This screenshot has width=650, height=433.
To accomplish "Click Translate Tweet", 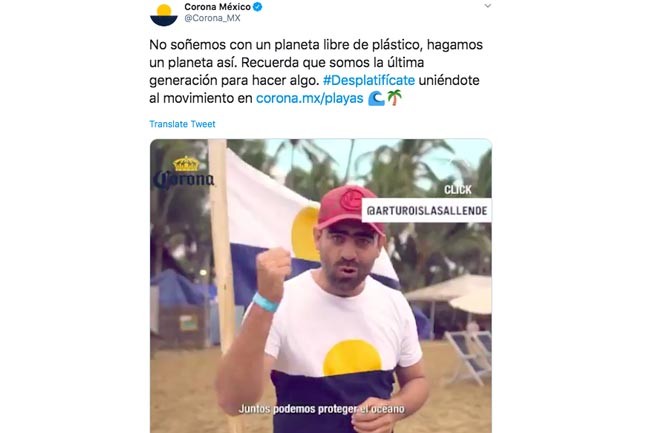I will pos(182,124).
